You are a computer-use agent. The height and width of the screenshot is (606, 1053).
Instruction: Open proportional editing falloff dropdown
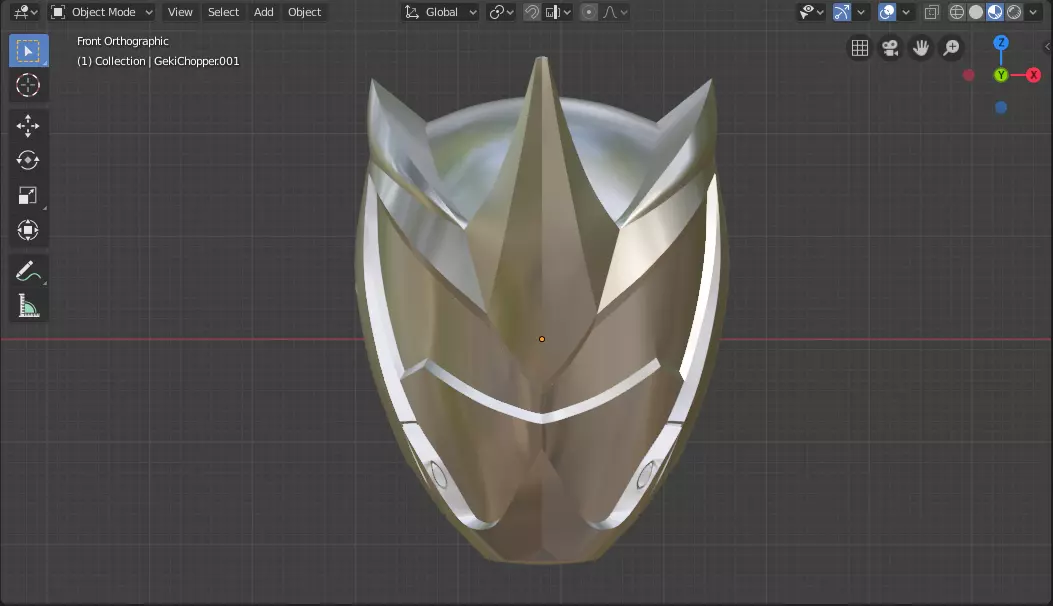pos(614,12)
